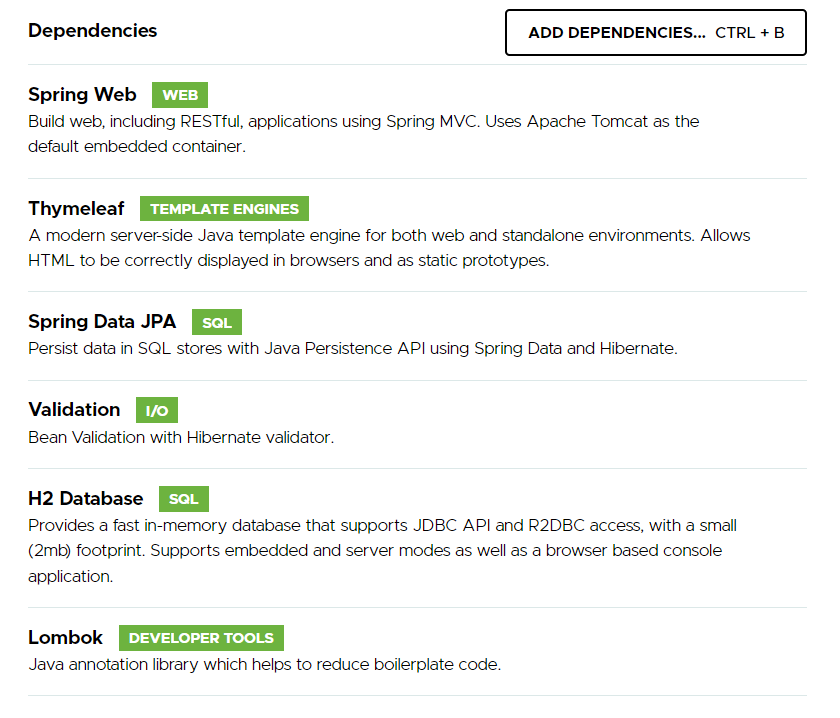
Task: Click the Spring Data JPA description text
Action: click(x=352, y=349)
